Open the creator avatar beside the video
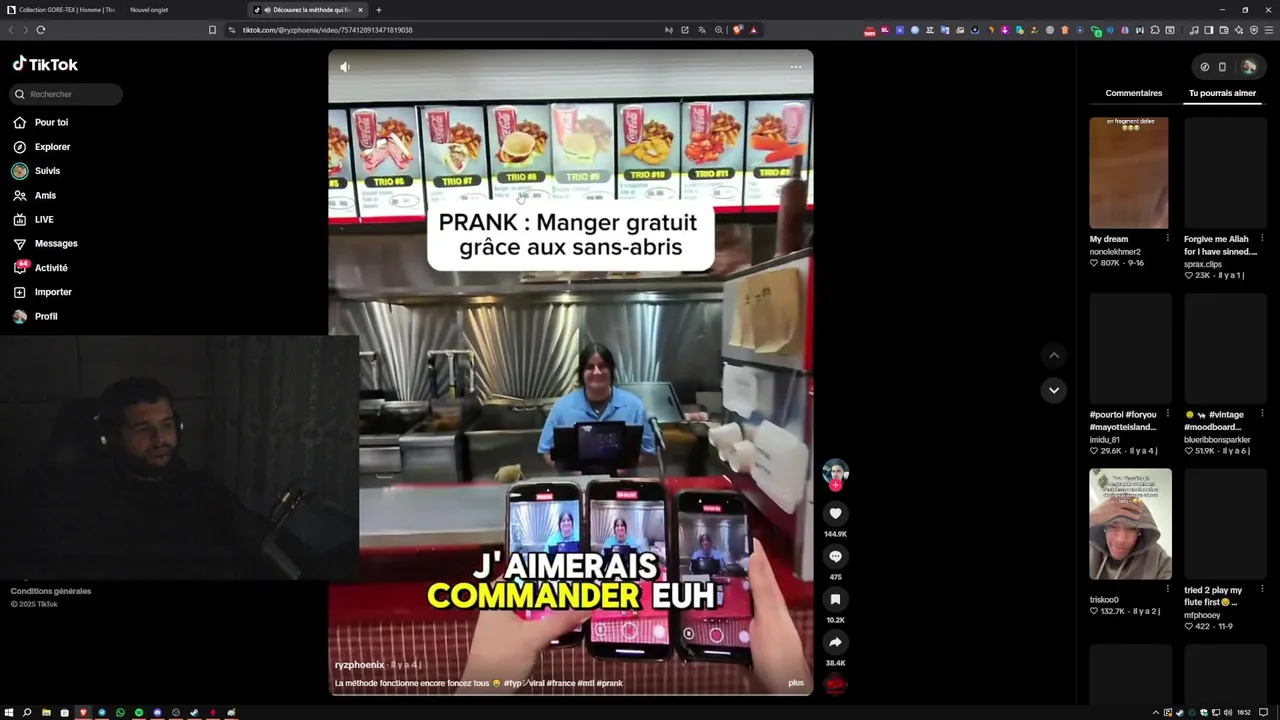This screenshot has width=1280, height=720. click(835, 472)
